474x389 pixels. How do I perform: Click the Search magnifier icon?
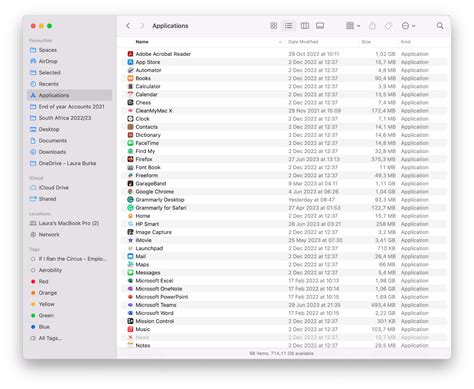pos(440,26)
